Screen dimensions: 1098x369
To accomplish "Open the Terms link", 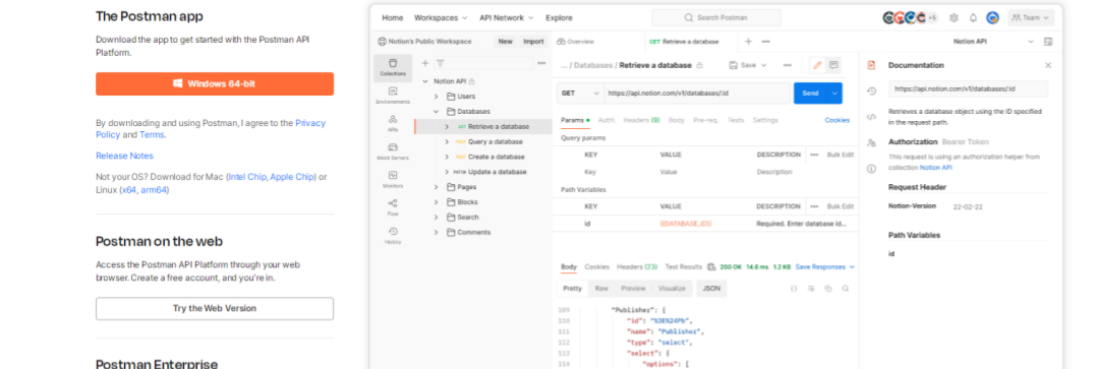I will coord(152,134).
